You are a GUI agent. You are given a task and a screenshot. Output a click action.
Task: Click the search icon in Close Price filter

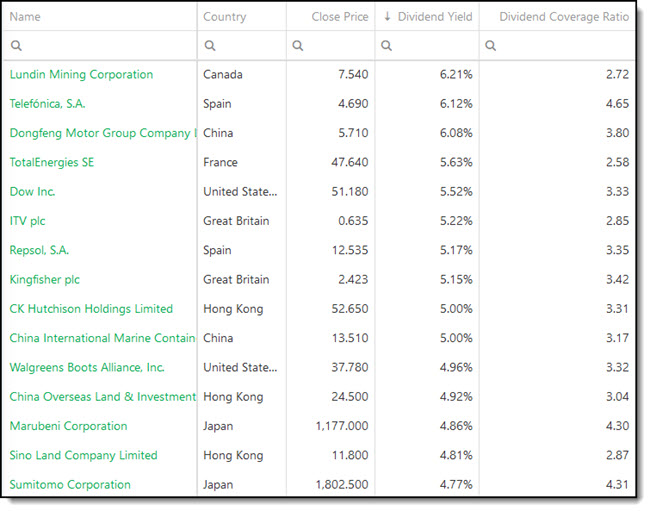(x=298, y=46)
